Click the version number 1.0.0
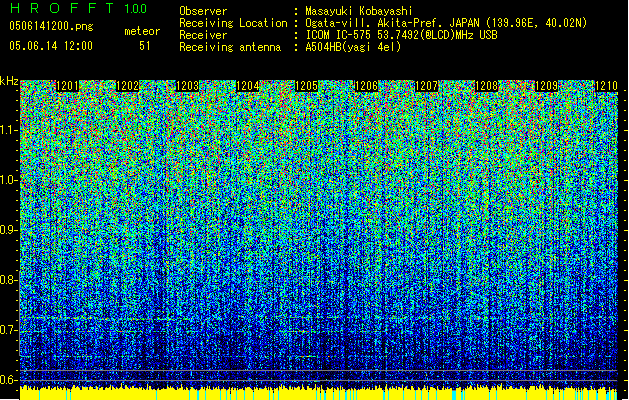The width and height of the screenshot is (629, 400). pos(135,8)
